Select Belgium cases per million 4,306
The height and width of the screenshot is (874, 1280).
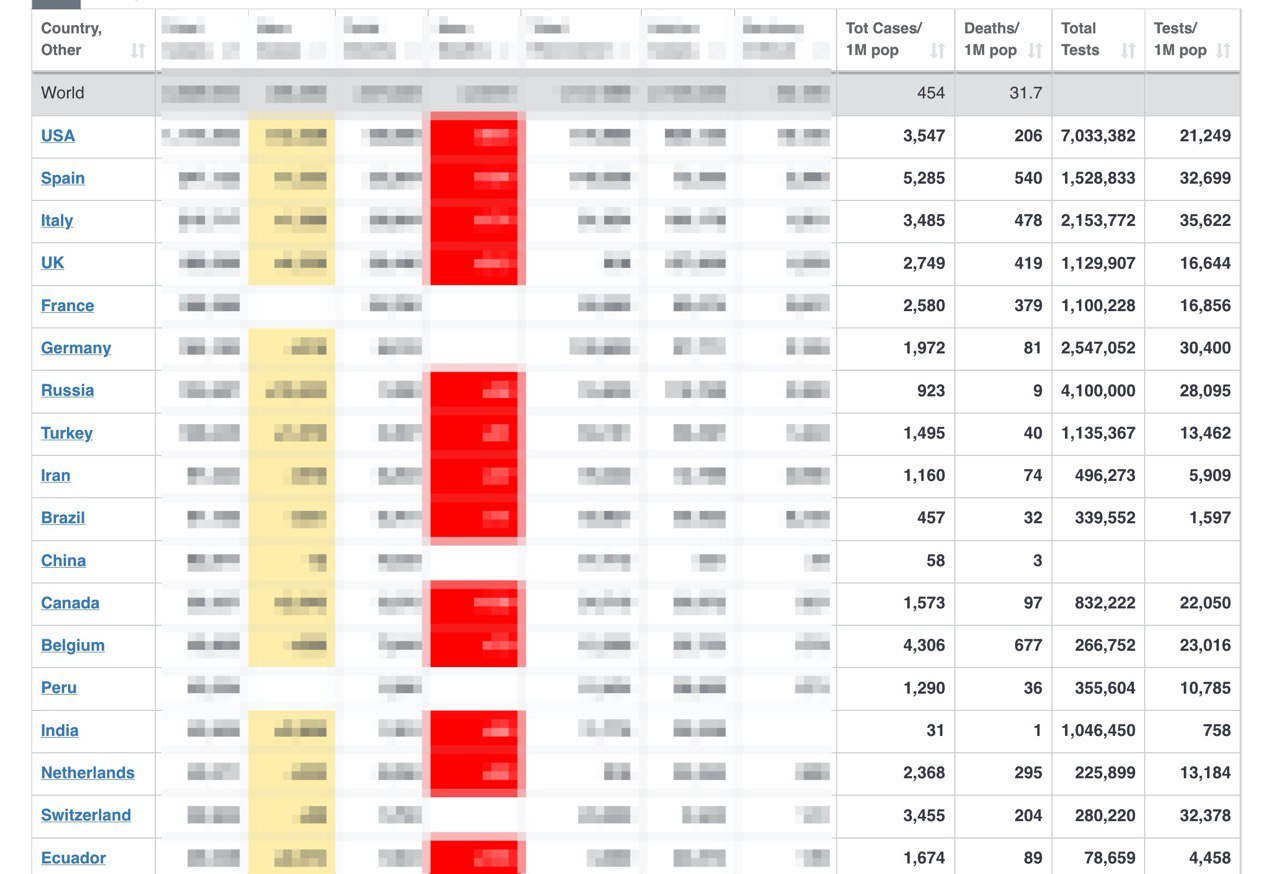pyautogui.click(x=924, y=646)
